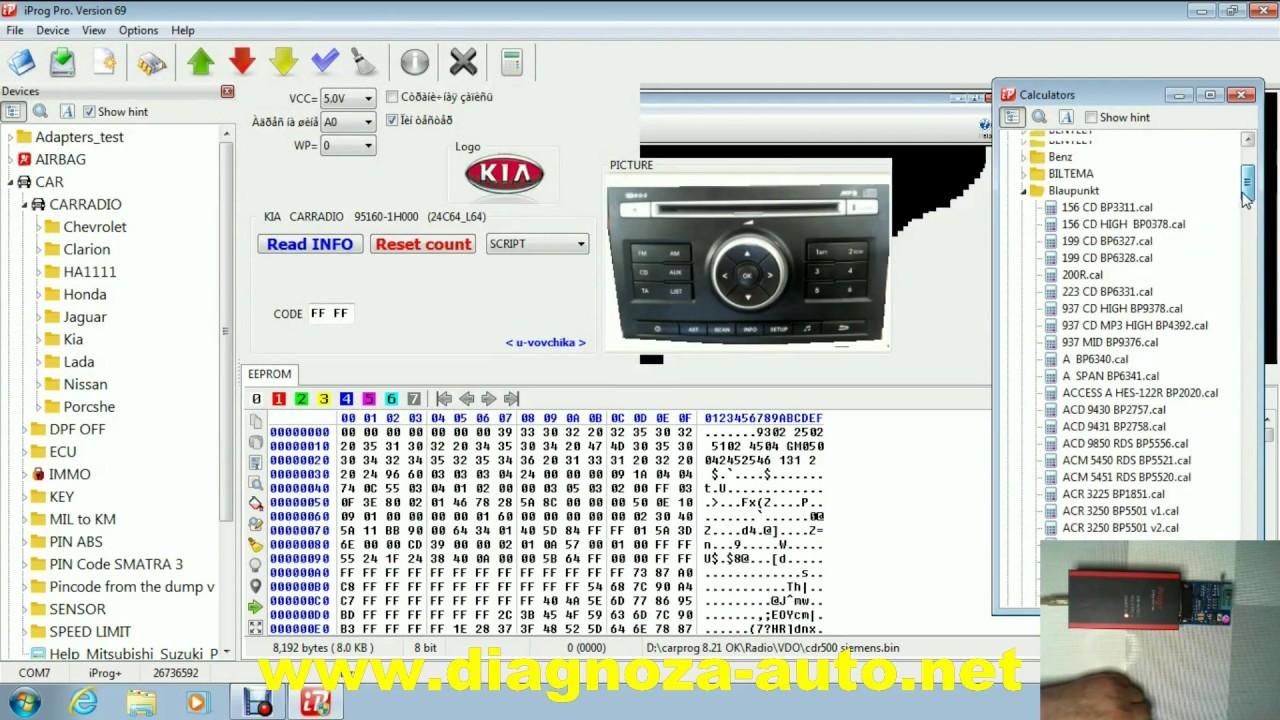Click the find magnifier icon beside hex editor

pyautogui.click(x=255, y=483)
